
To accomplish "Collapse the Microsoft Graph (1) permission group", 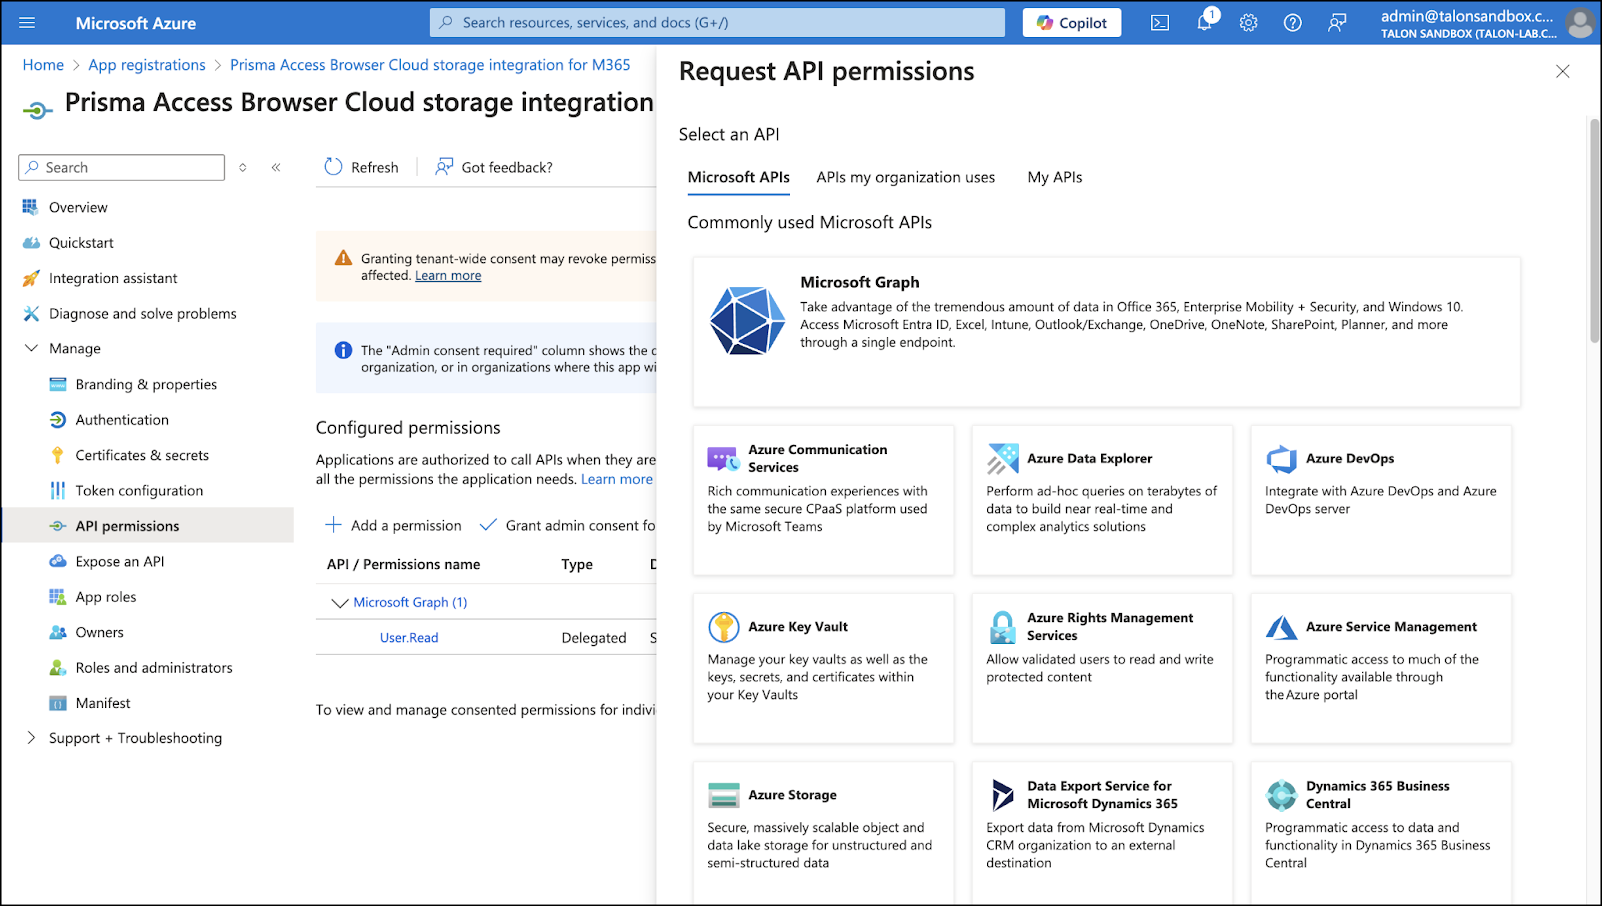I will click(x=340, y=603).
